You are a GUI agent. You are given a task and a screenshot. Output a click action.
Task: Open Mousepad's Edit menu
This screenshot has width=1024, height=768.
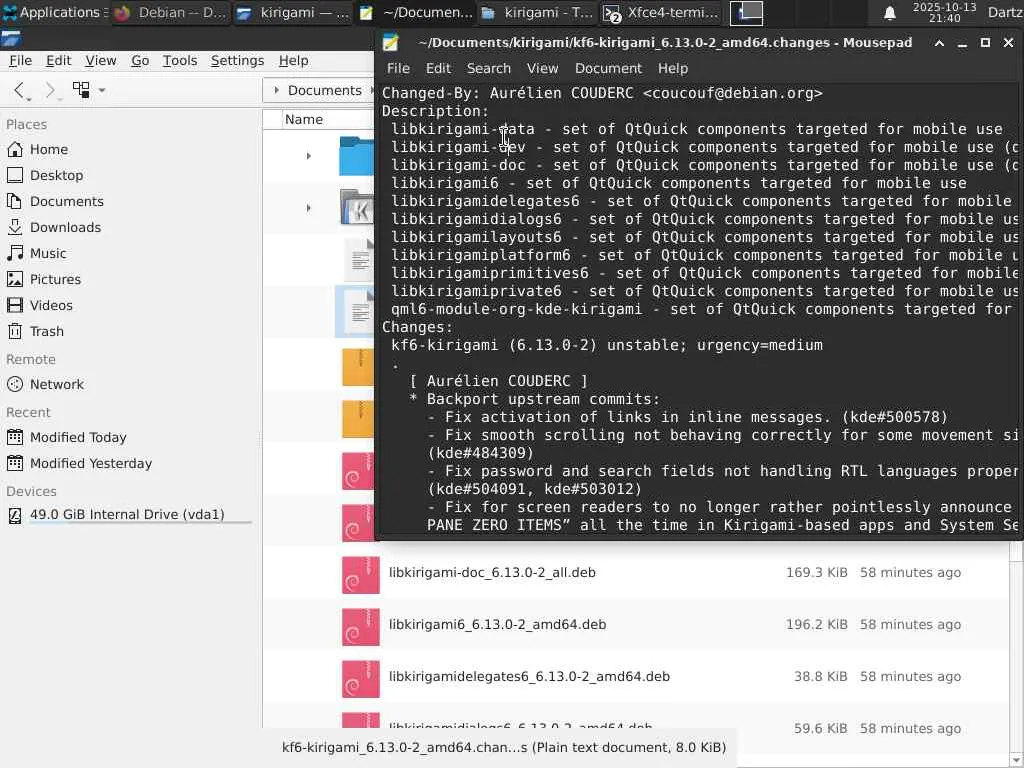click(x=438, y=69)
